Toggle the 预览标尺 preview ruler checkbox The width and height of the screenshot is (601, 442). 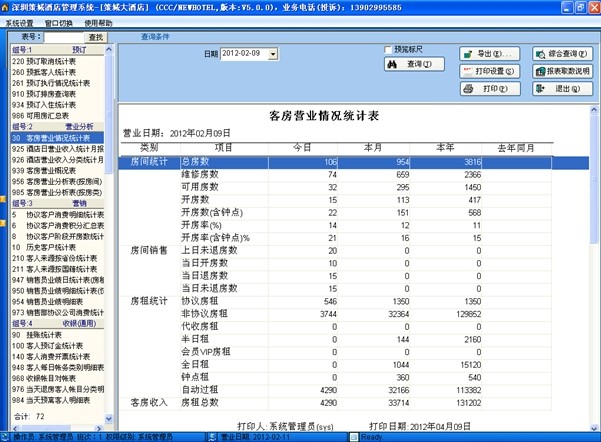point(388,49)
